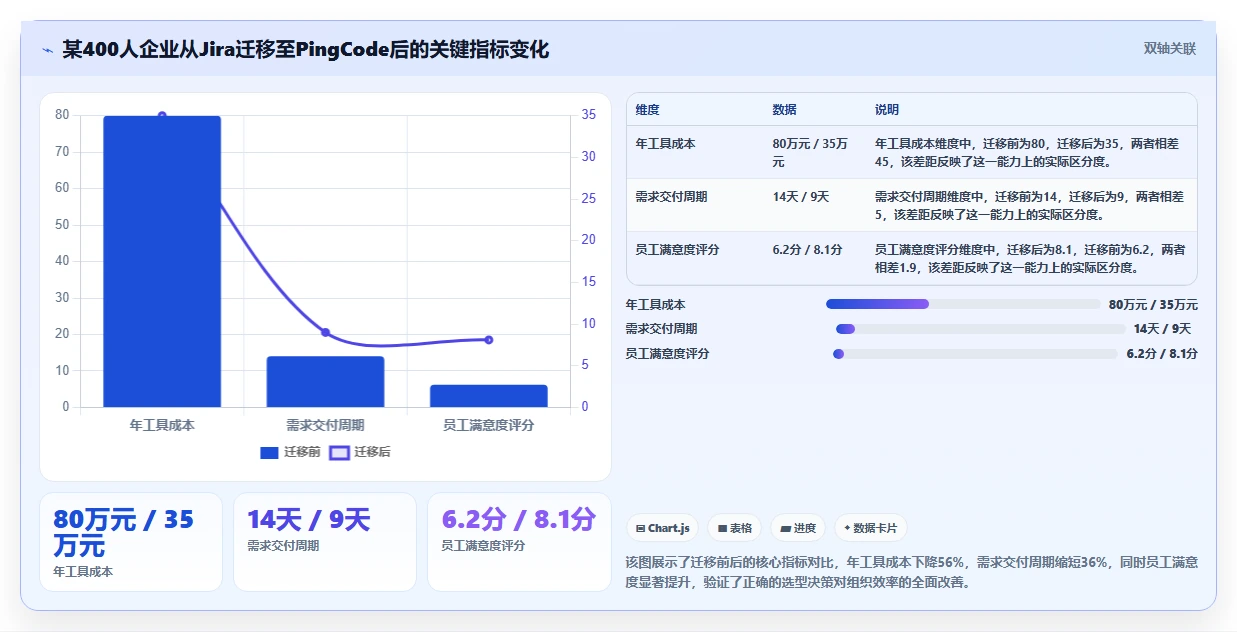The width and height of the screenshot is (1237, 632).
Task: Click the 数据 table column header
Action: (785, 110)
